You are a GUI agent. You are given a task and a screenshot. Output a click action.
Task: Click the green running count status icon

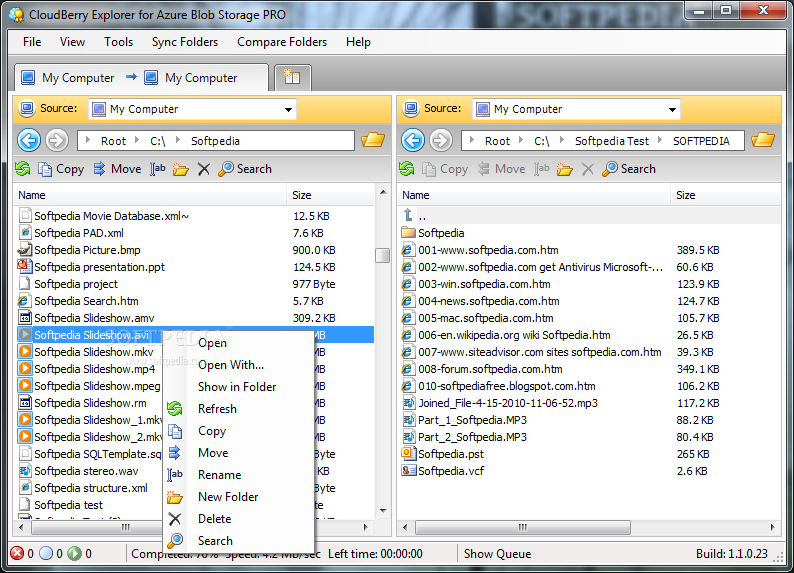click(74, 553)
